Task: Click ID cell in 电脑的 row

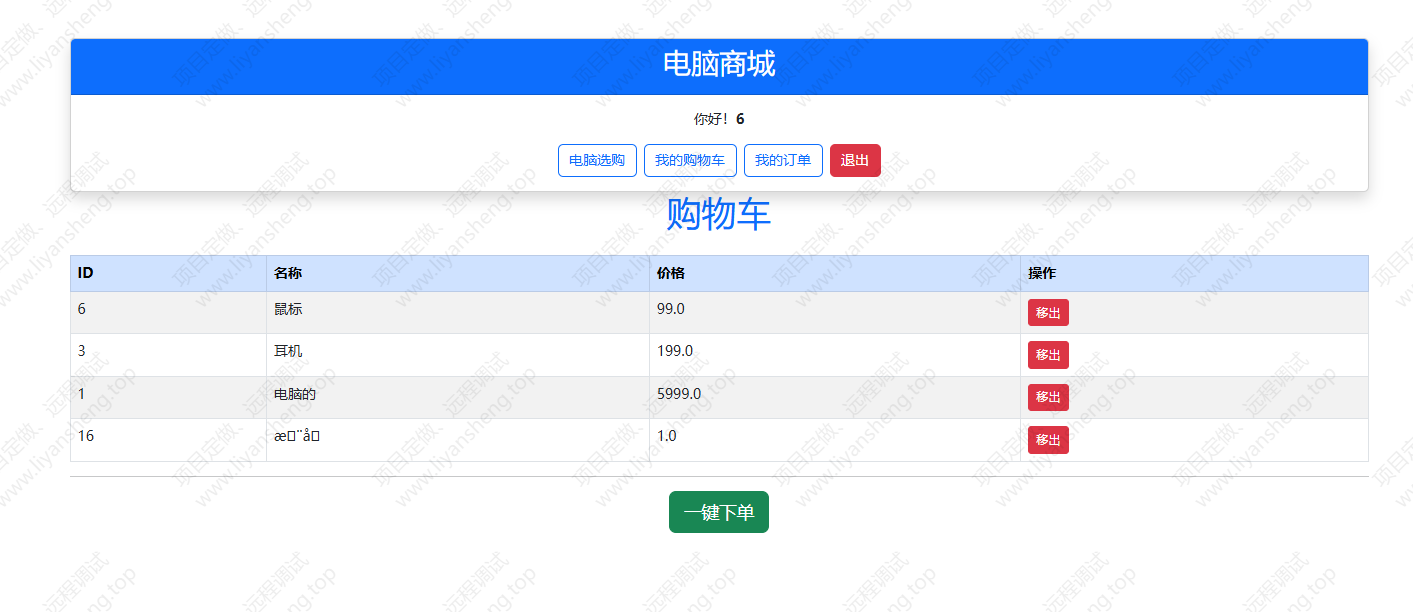Action: pyautogui.click(x=168, y=398)
